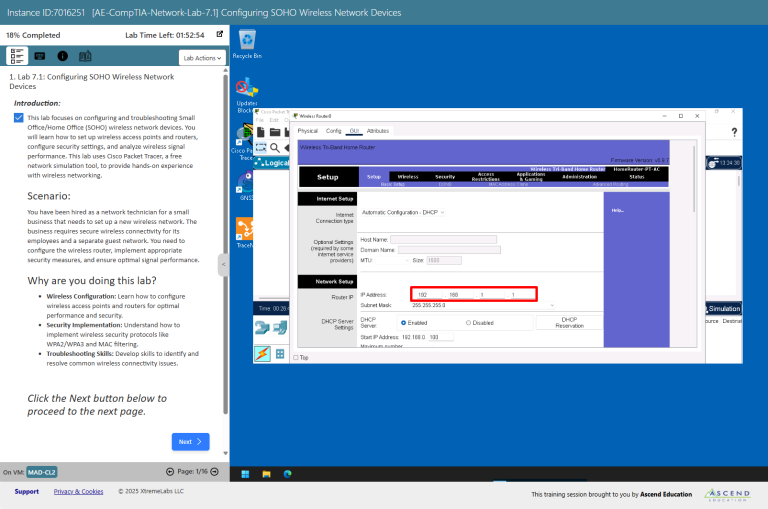Image resolution: width=768 pixels, height=509 pixels.
Task: Open the GNS3 desktop shortcut
Action: point(245,186)
